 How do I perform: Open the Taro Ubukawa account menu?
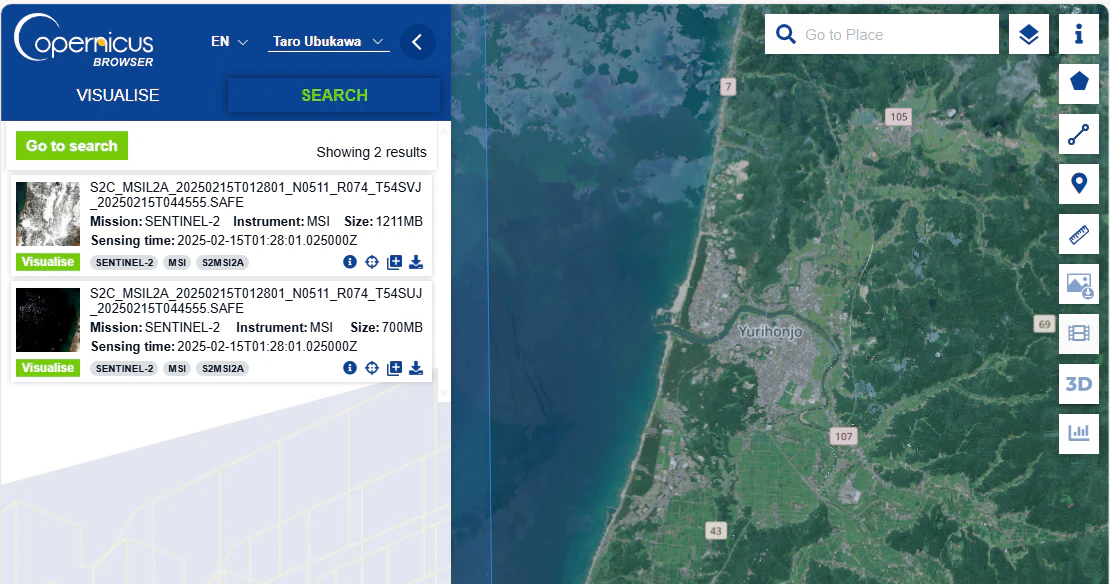tap(328, 42)
